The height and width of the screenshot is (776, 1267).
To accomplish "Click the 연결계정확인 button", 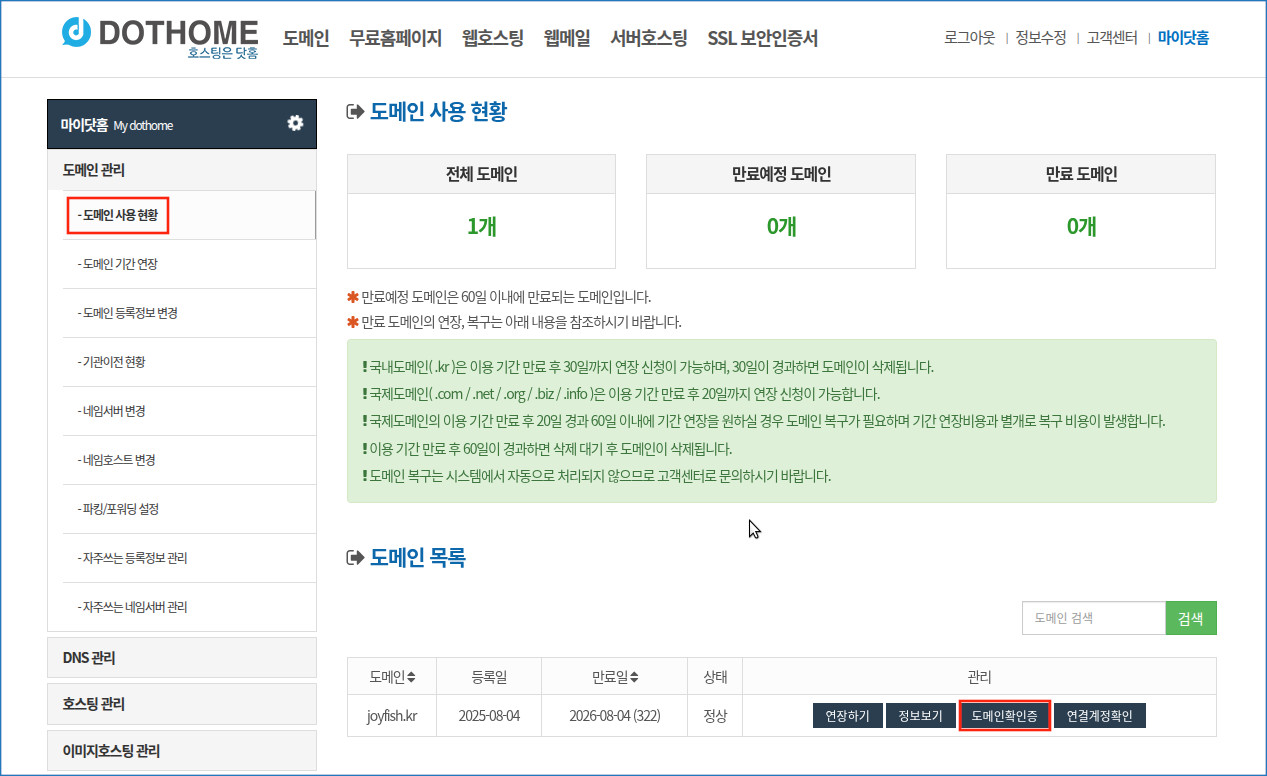I will 1099,716.
